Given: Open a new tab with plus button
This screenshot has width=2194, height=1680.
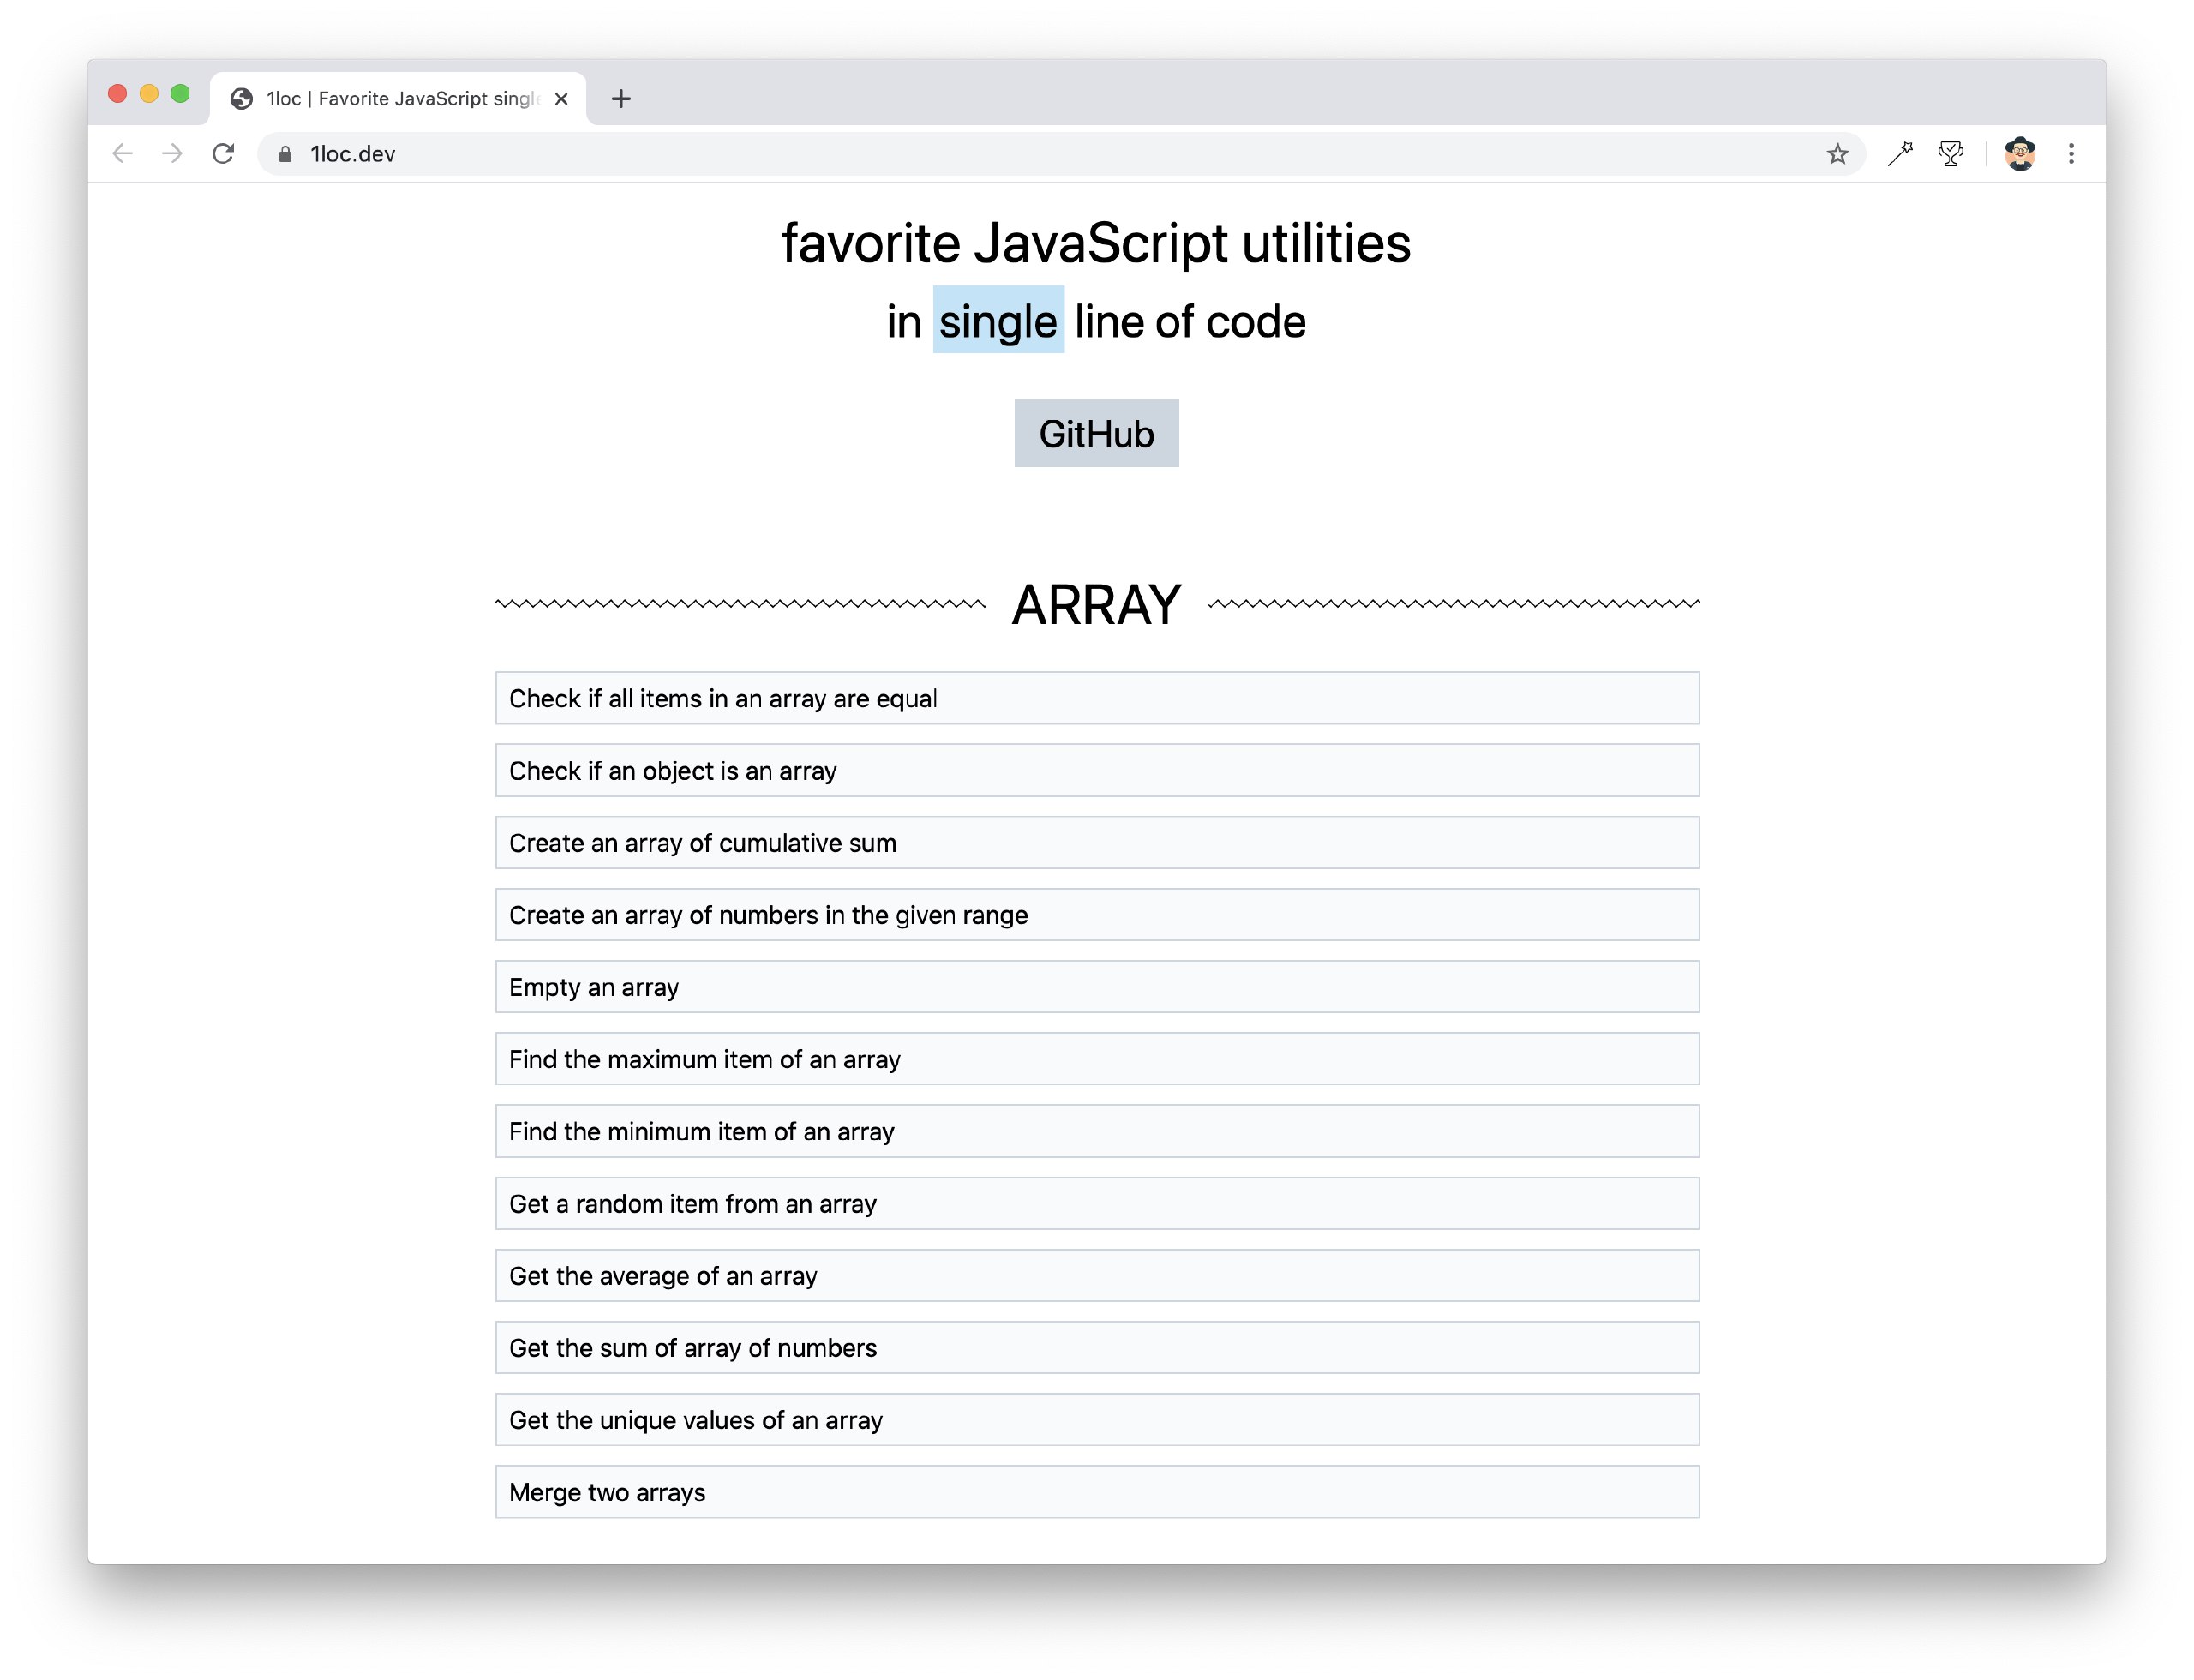Looking at the screenshot, I should pyautogui.click(x=621, y=99).
